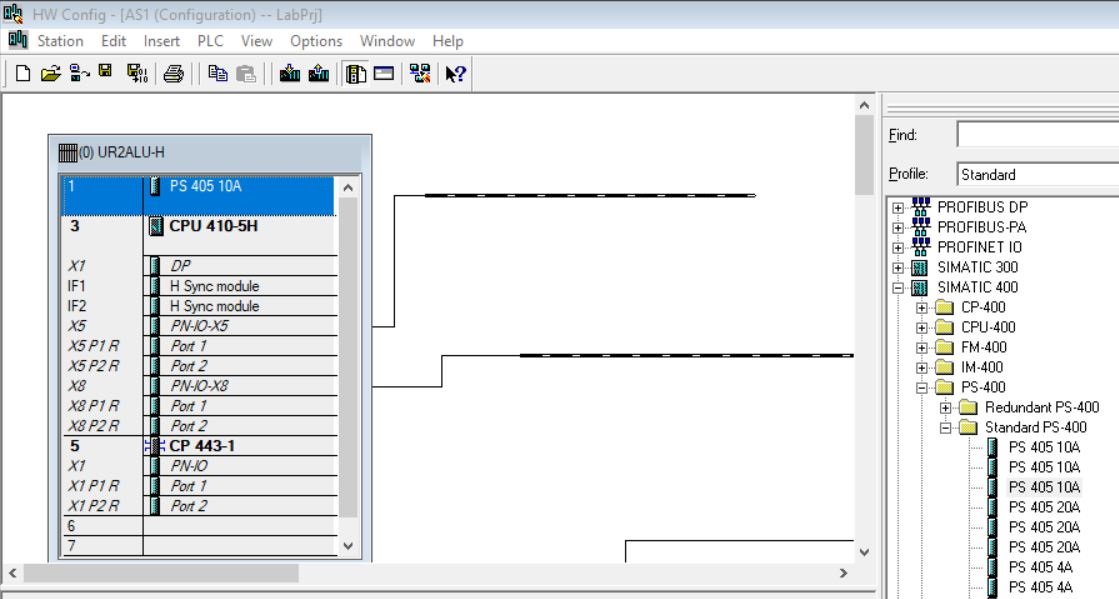The width and height of the screenshot is (1119, 599).
Task: Open the Help menu
Action: 447,41
